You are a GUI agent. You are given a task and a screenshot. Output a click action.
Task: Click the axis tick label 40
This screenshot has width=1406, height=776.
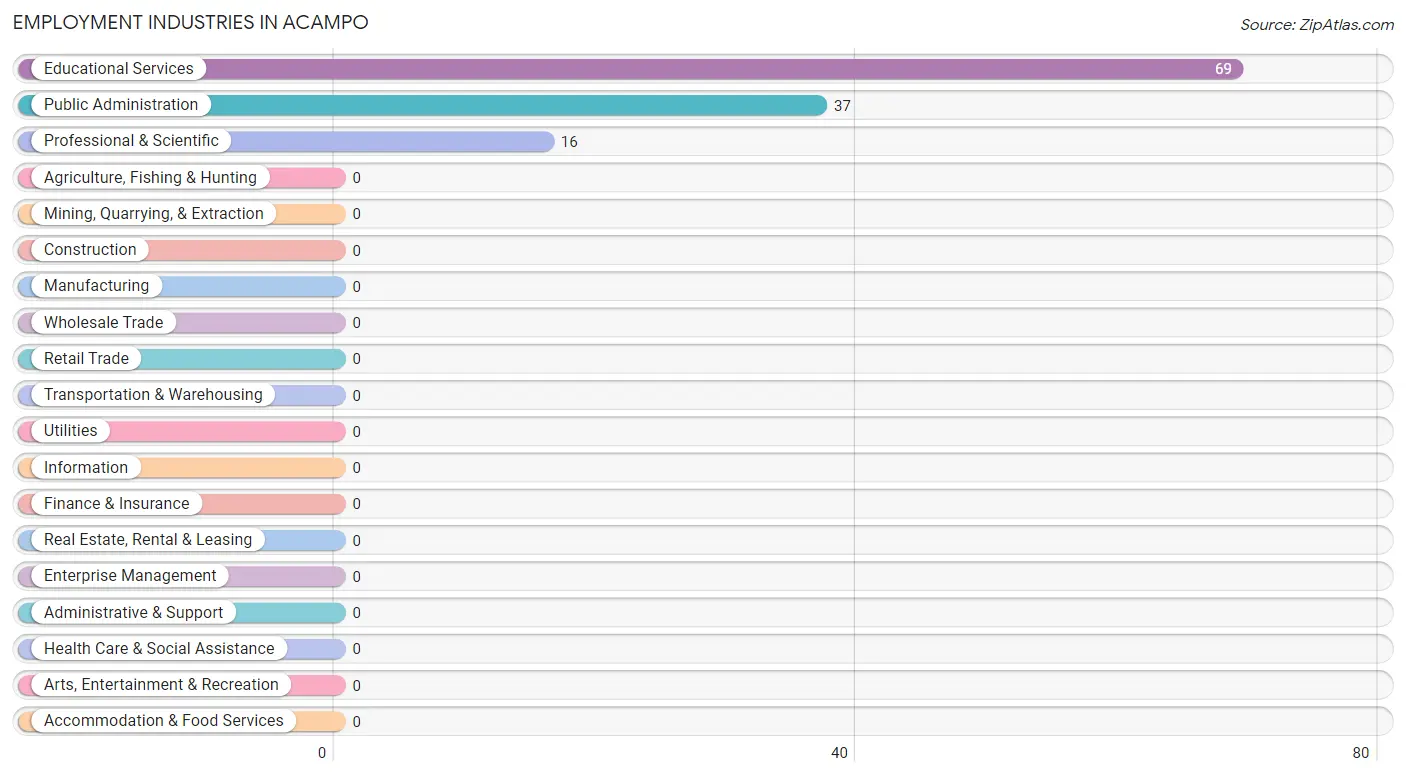pos(839,753)
